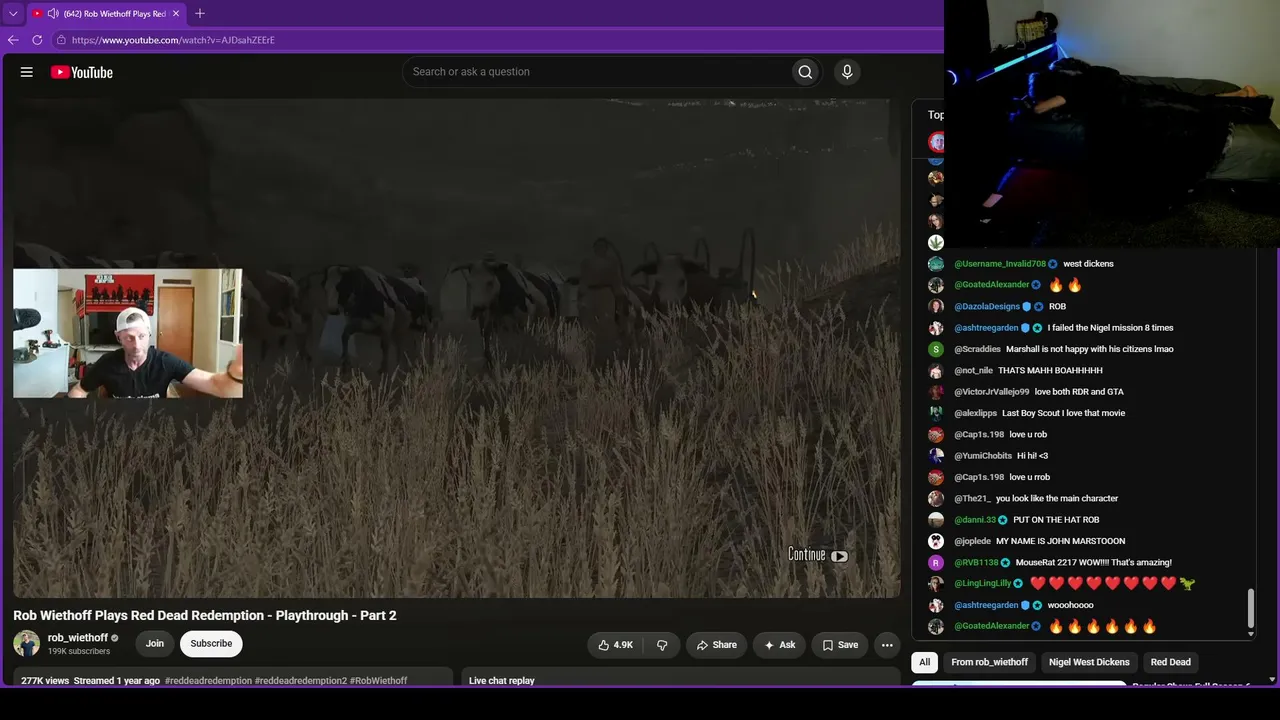This screenshot has width=1280, height=720.
Task: Select the Red Dead chip
Action: click(x=1171, y=662)
